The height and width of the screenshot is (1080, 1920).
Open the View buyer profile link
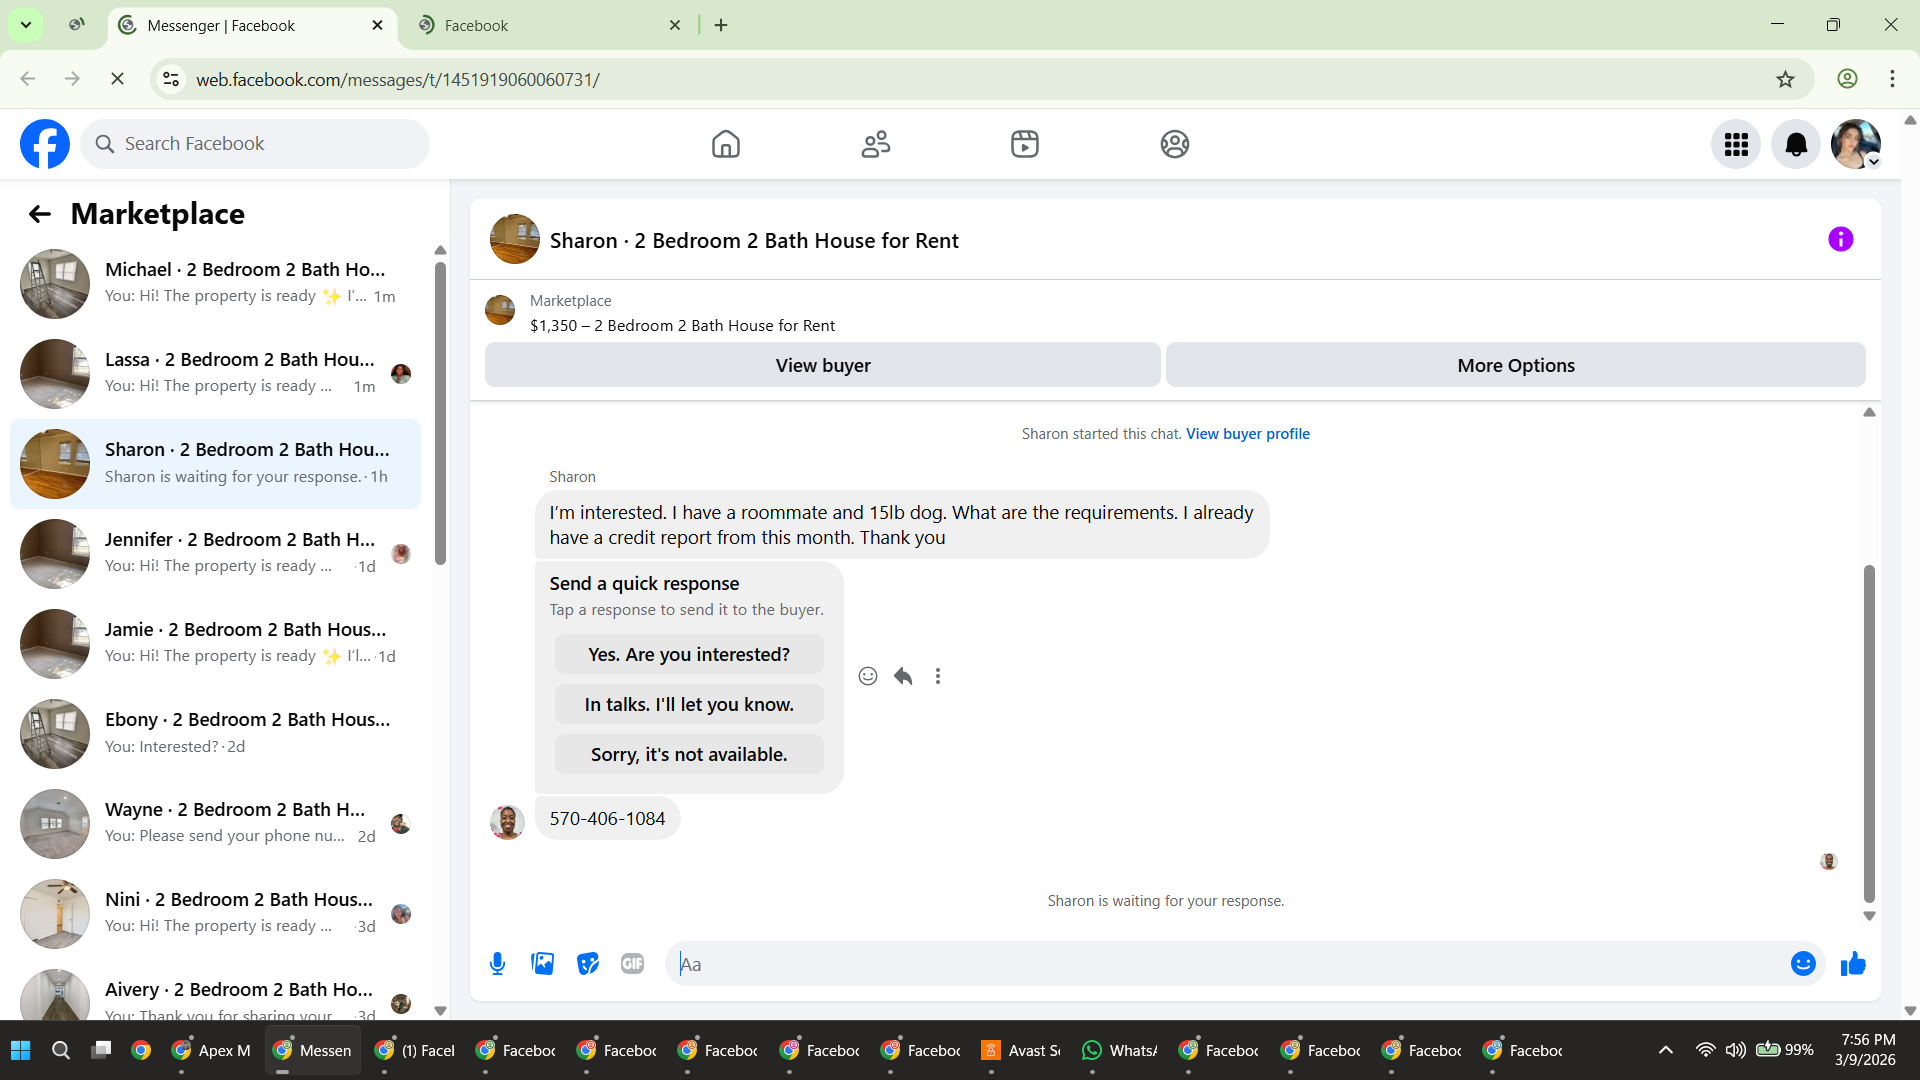1247,434
